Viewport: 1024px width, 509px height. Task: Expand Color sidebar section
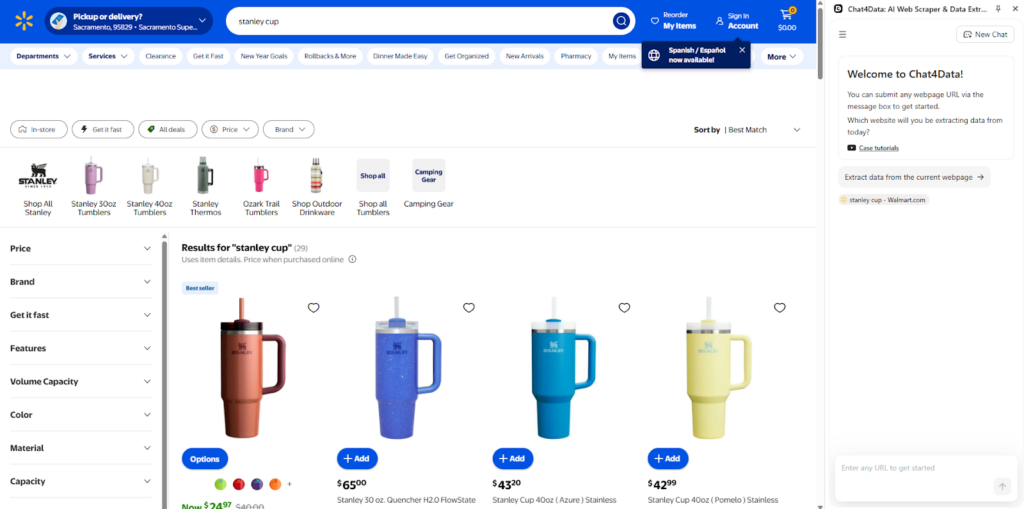tap(81, 415)
